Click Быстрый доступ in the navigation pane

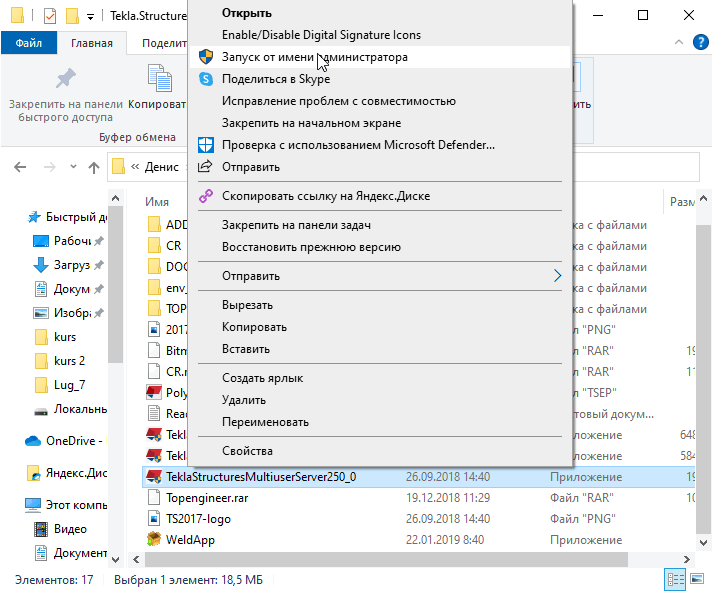point(66,217)
